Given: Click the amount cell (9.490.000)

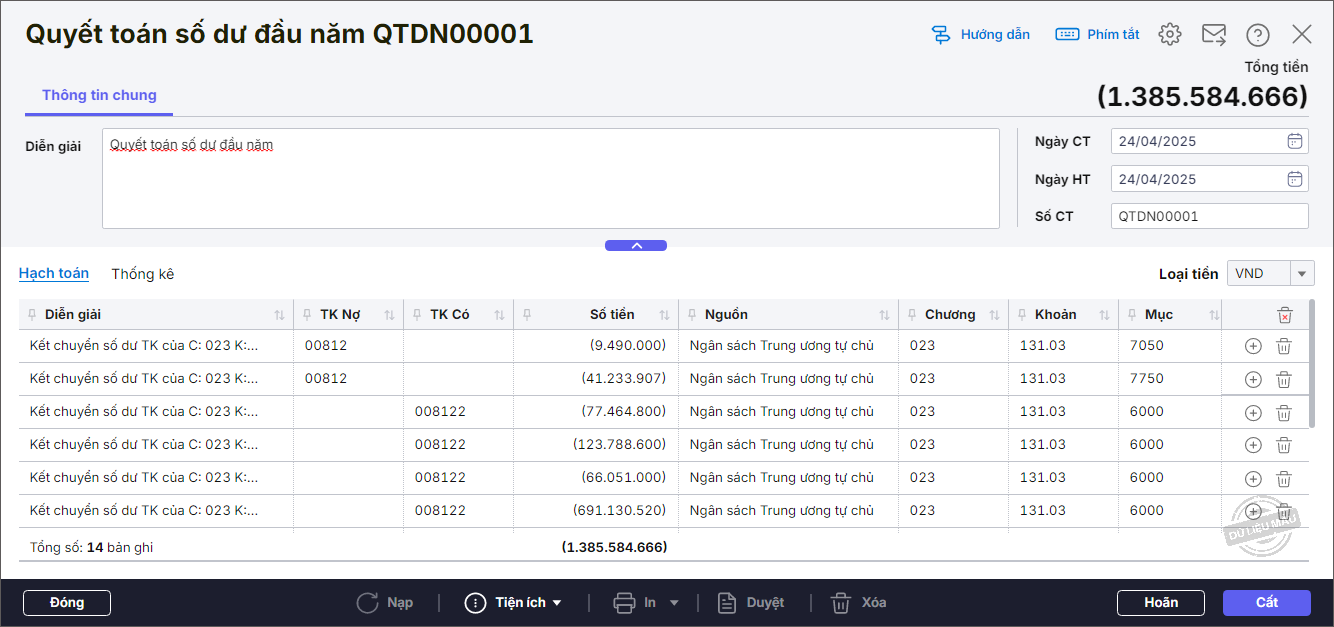Looking at the screenshot, I should tap(596, 346).
